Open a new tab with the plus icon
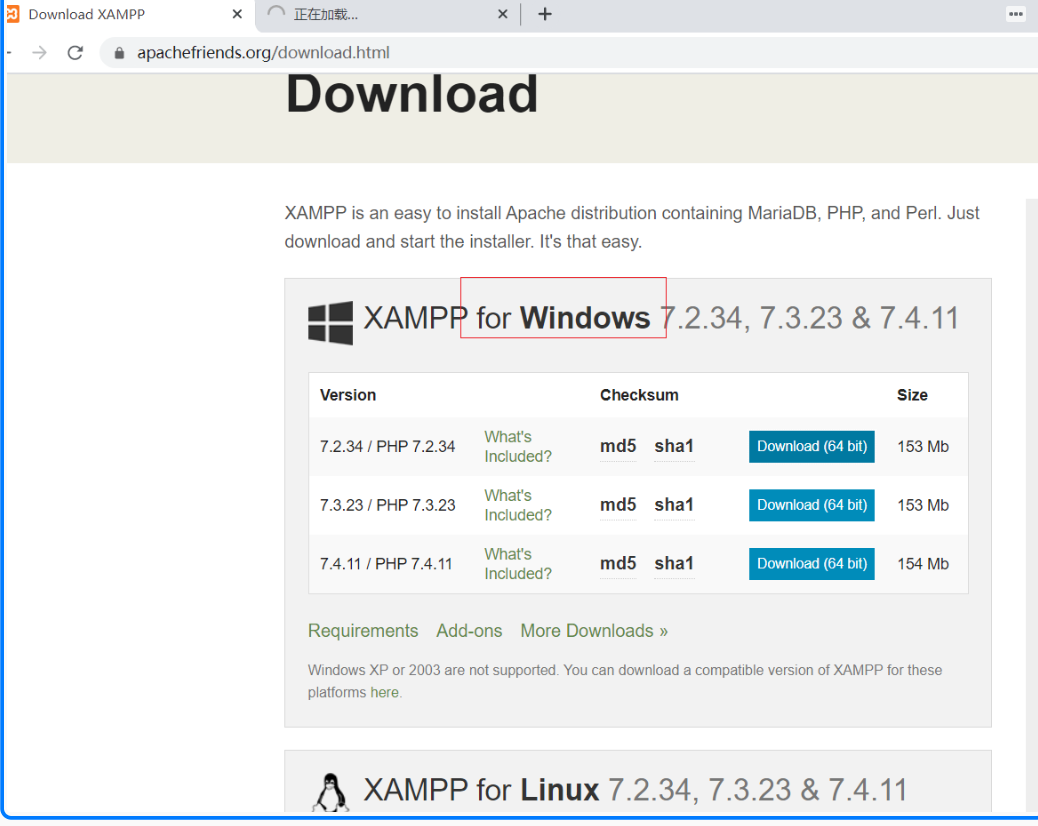 click(x=545, y=14)
